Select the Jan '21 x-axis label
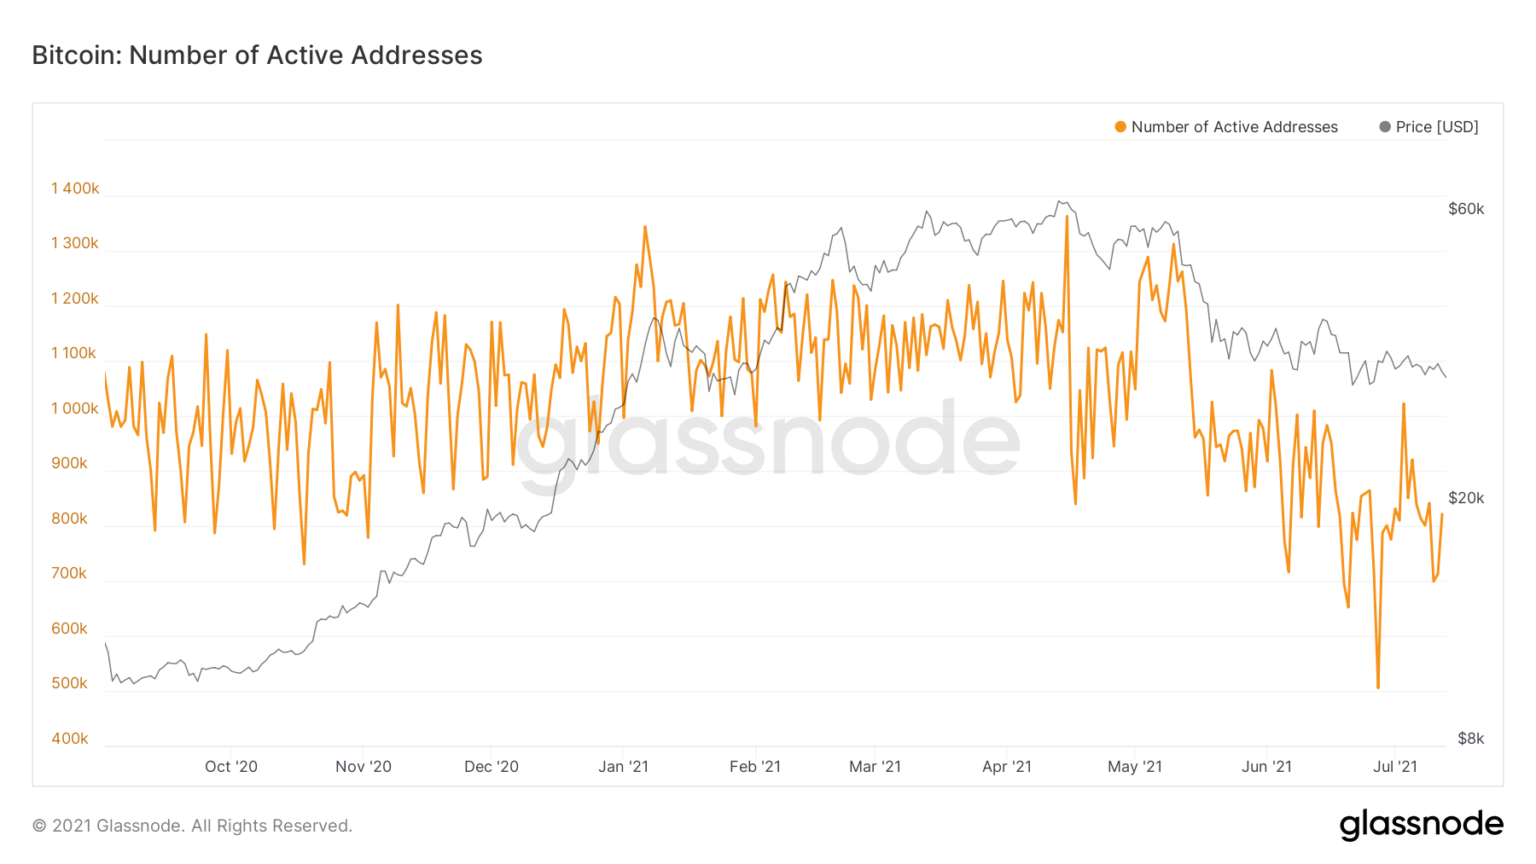The image size is (1536, 864). 623,767
